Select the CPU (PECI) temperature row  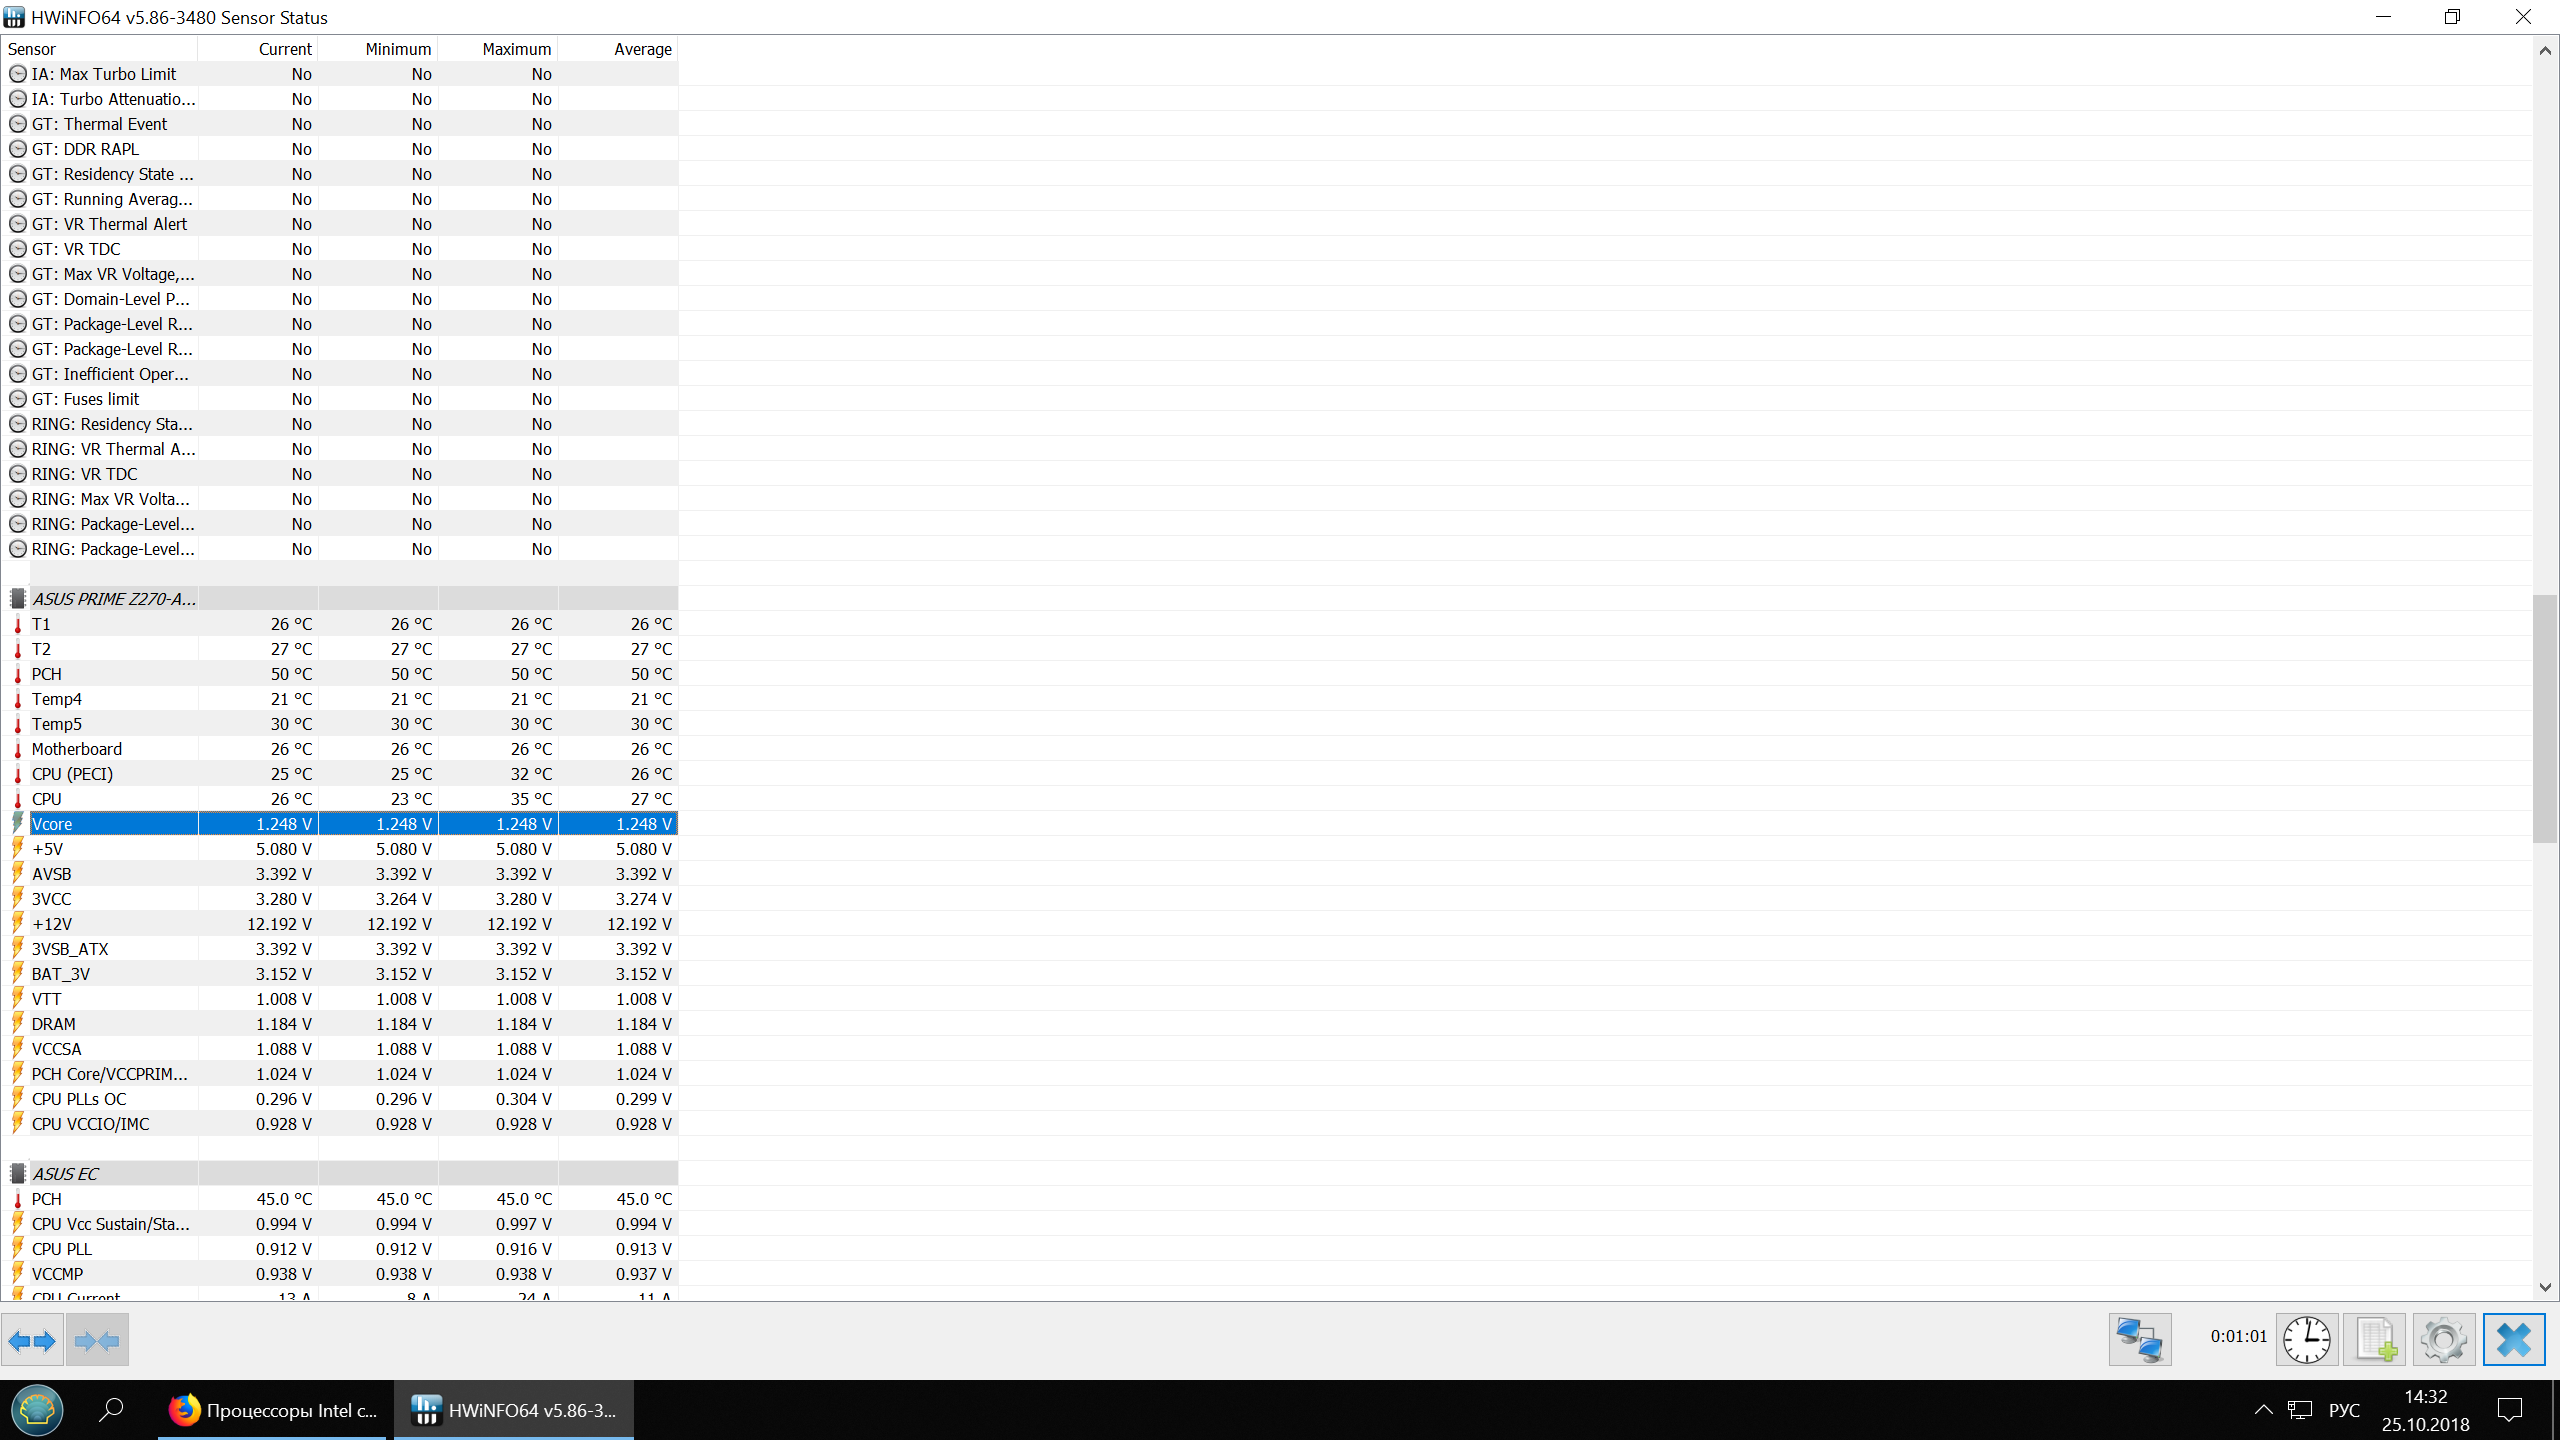pos(72,774)
